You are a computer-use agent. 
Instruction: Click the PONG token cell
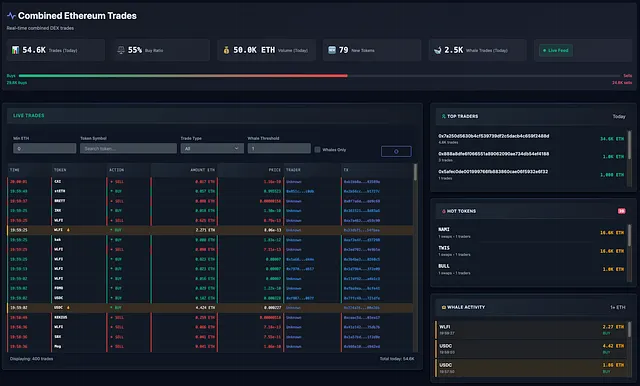(58, 288)
